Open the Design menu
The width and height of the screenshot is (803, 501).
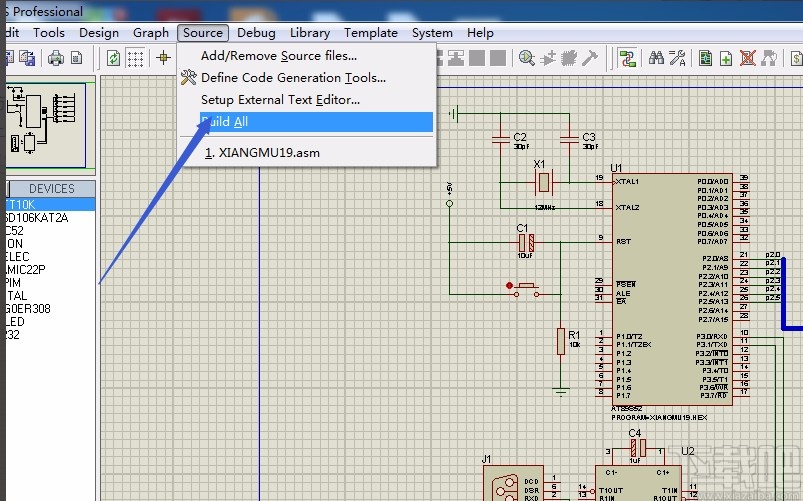click(x=99, y=33)
